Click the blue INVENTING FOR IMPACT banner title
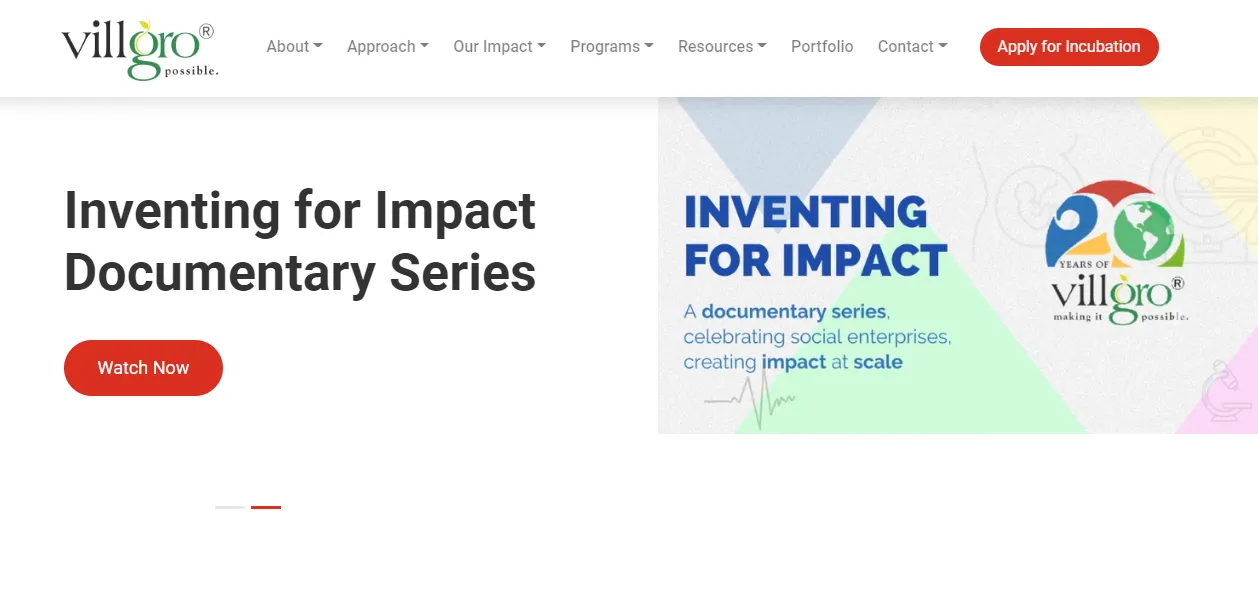 pos(815,236)
